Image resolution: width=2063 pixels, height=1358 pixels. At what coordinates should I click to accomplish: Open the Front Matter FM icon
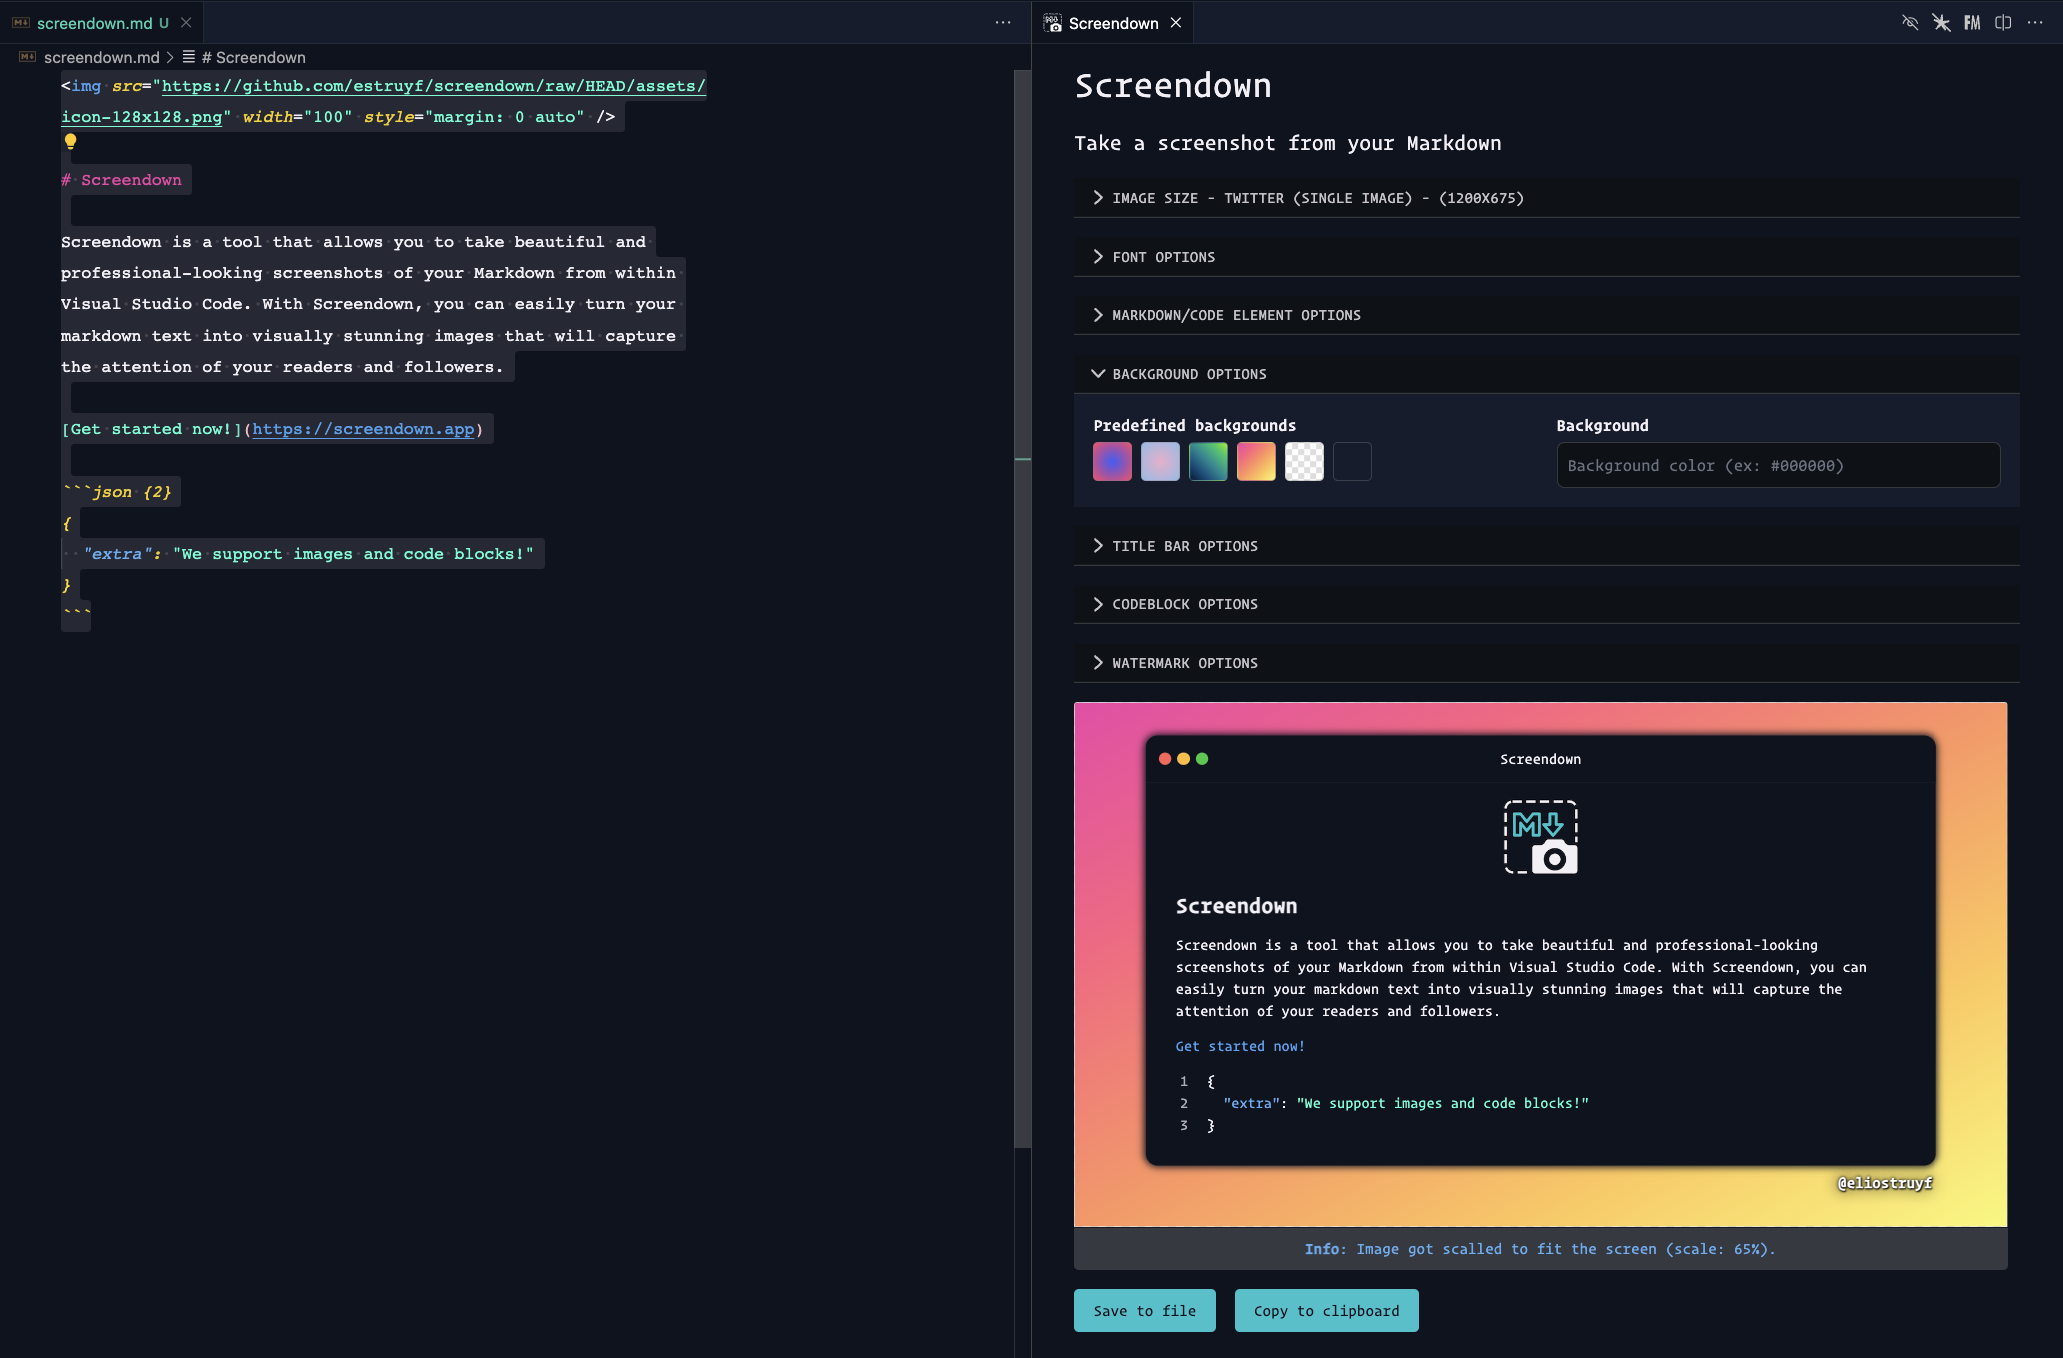coord(1972,22)
